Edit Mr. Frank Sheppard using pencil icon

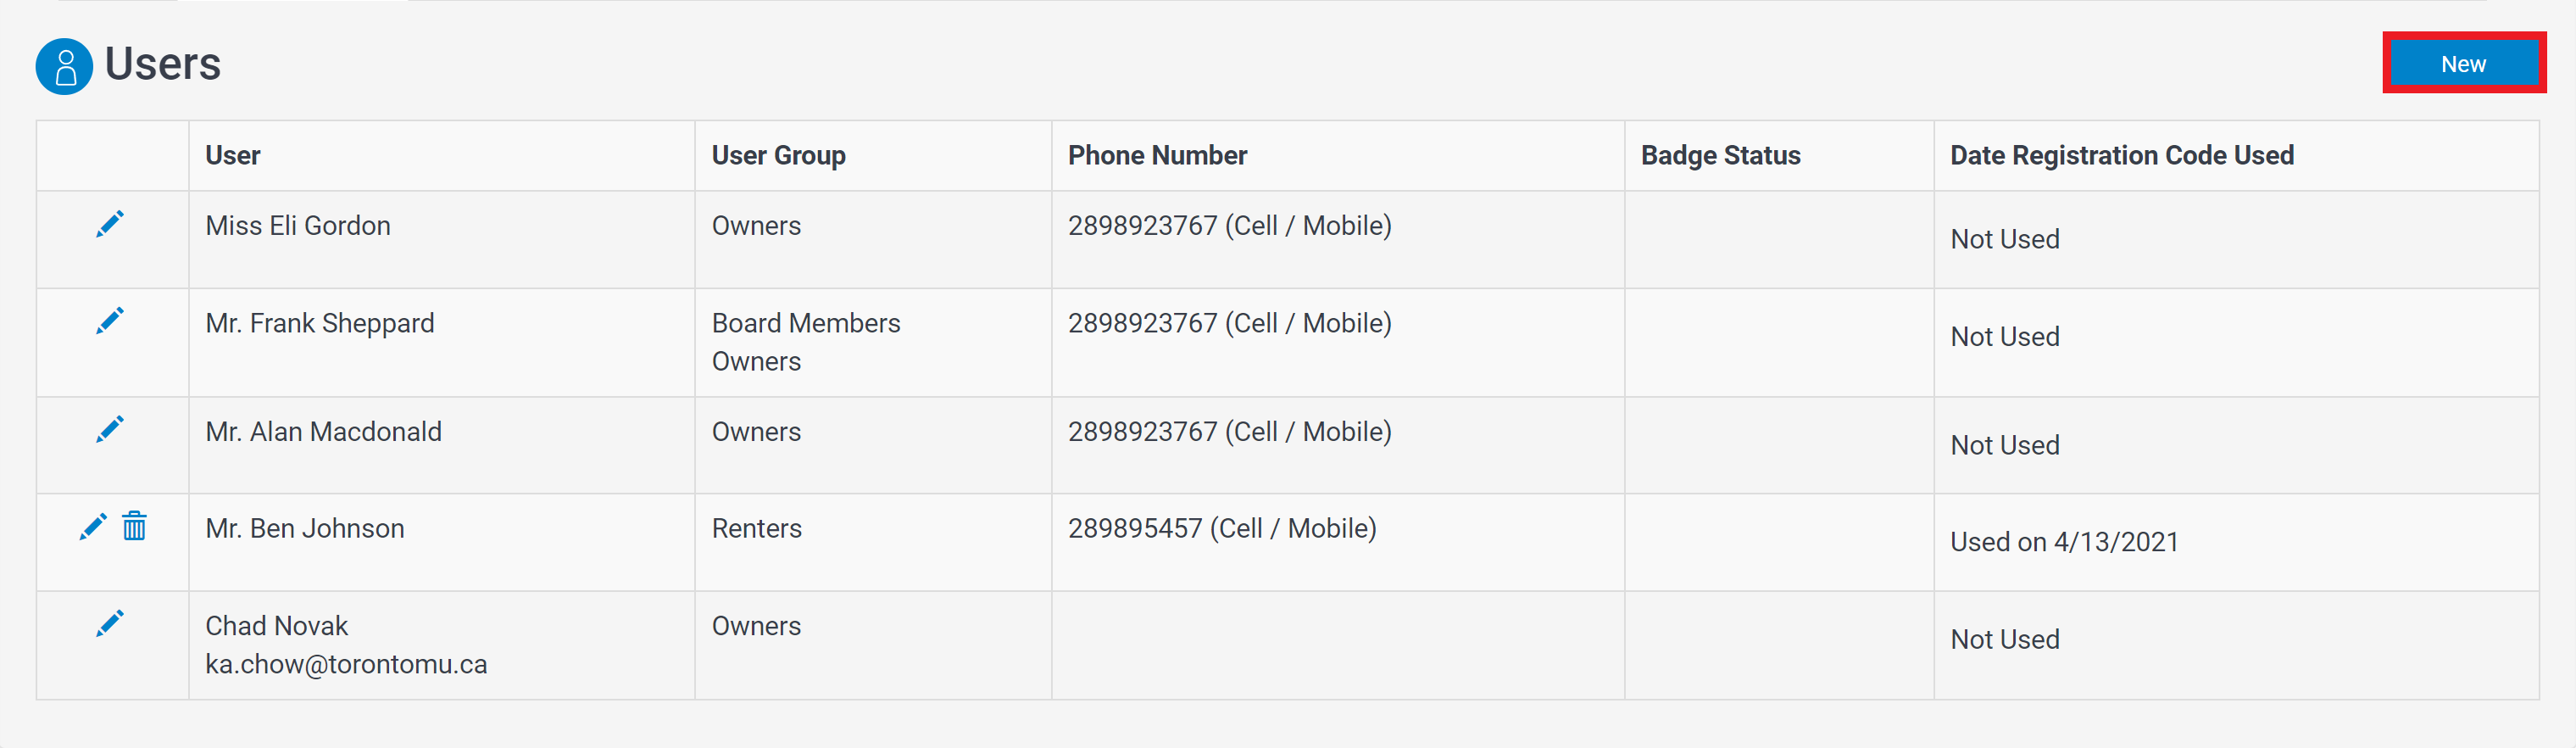[110, 321]
